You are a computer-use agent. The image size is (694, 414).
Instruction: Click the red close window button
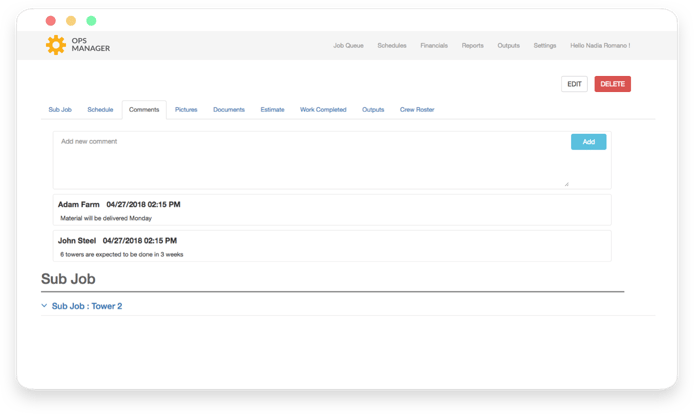click(51, 21)
